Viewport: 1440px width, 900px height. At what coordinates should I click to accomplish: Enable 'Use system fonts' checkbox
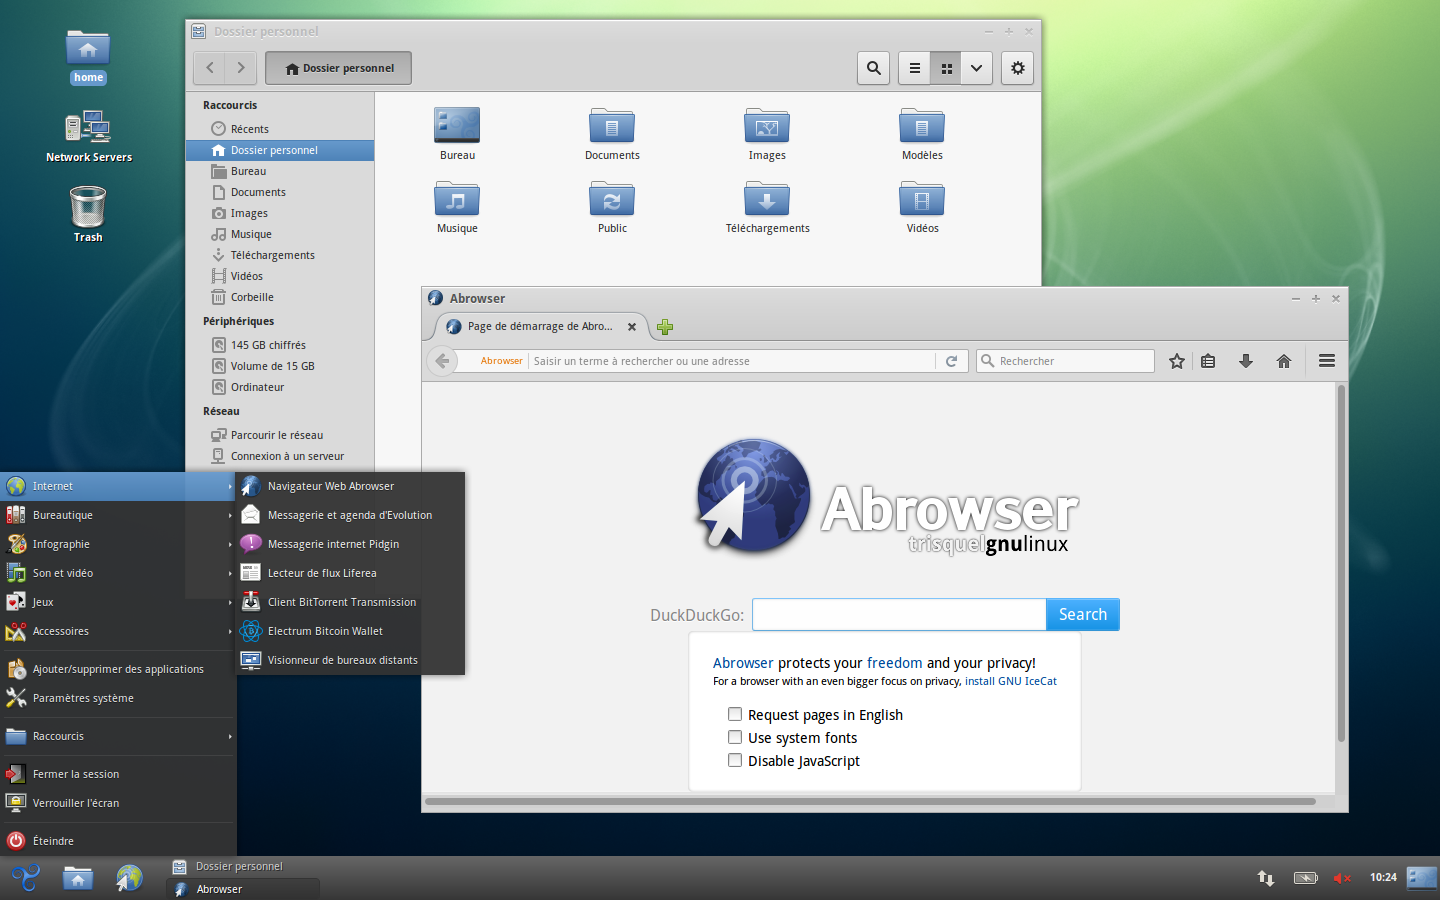pyautogui.click(x=735, y=737)
